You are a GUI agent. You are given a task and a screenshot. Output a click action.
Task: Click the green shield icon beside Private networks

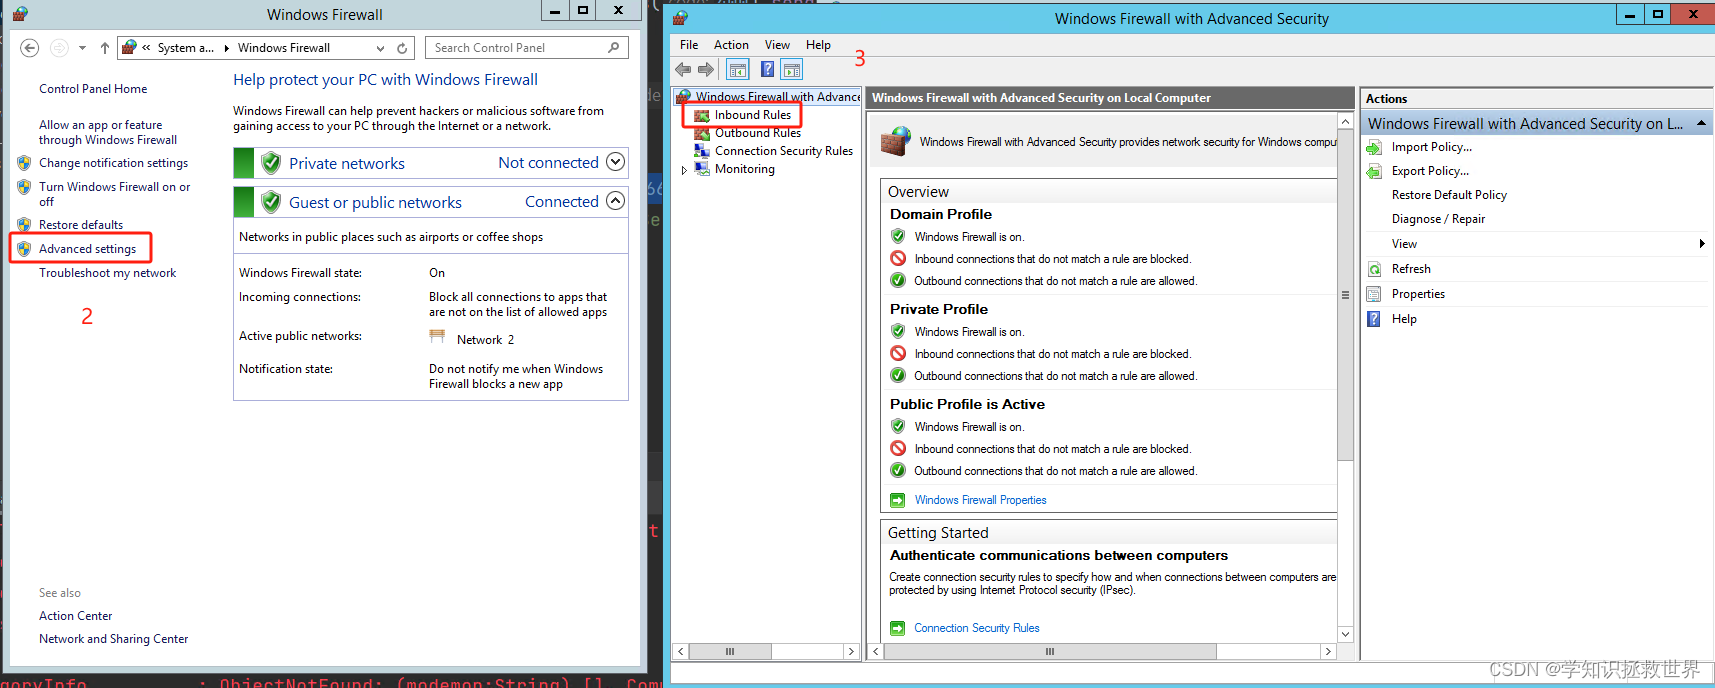coord(271,163)
